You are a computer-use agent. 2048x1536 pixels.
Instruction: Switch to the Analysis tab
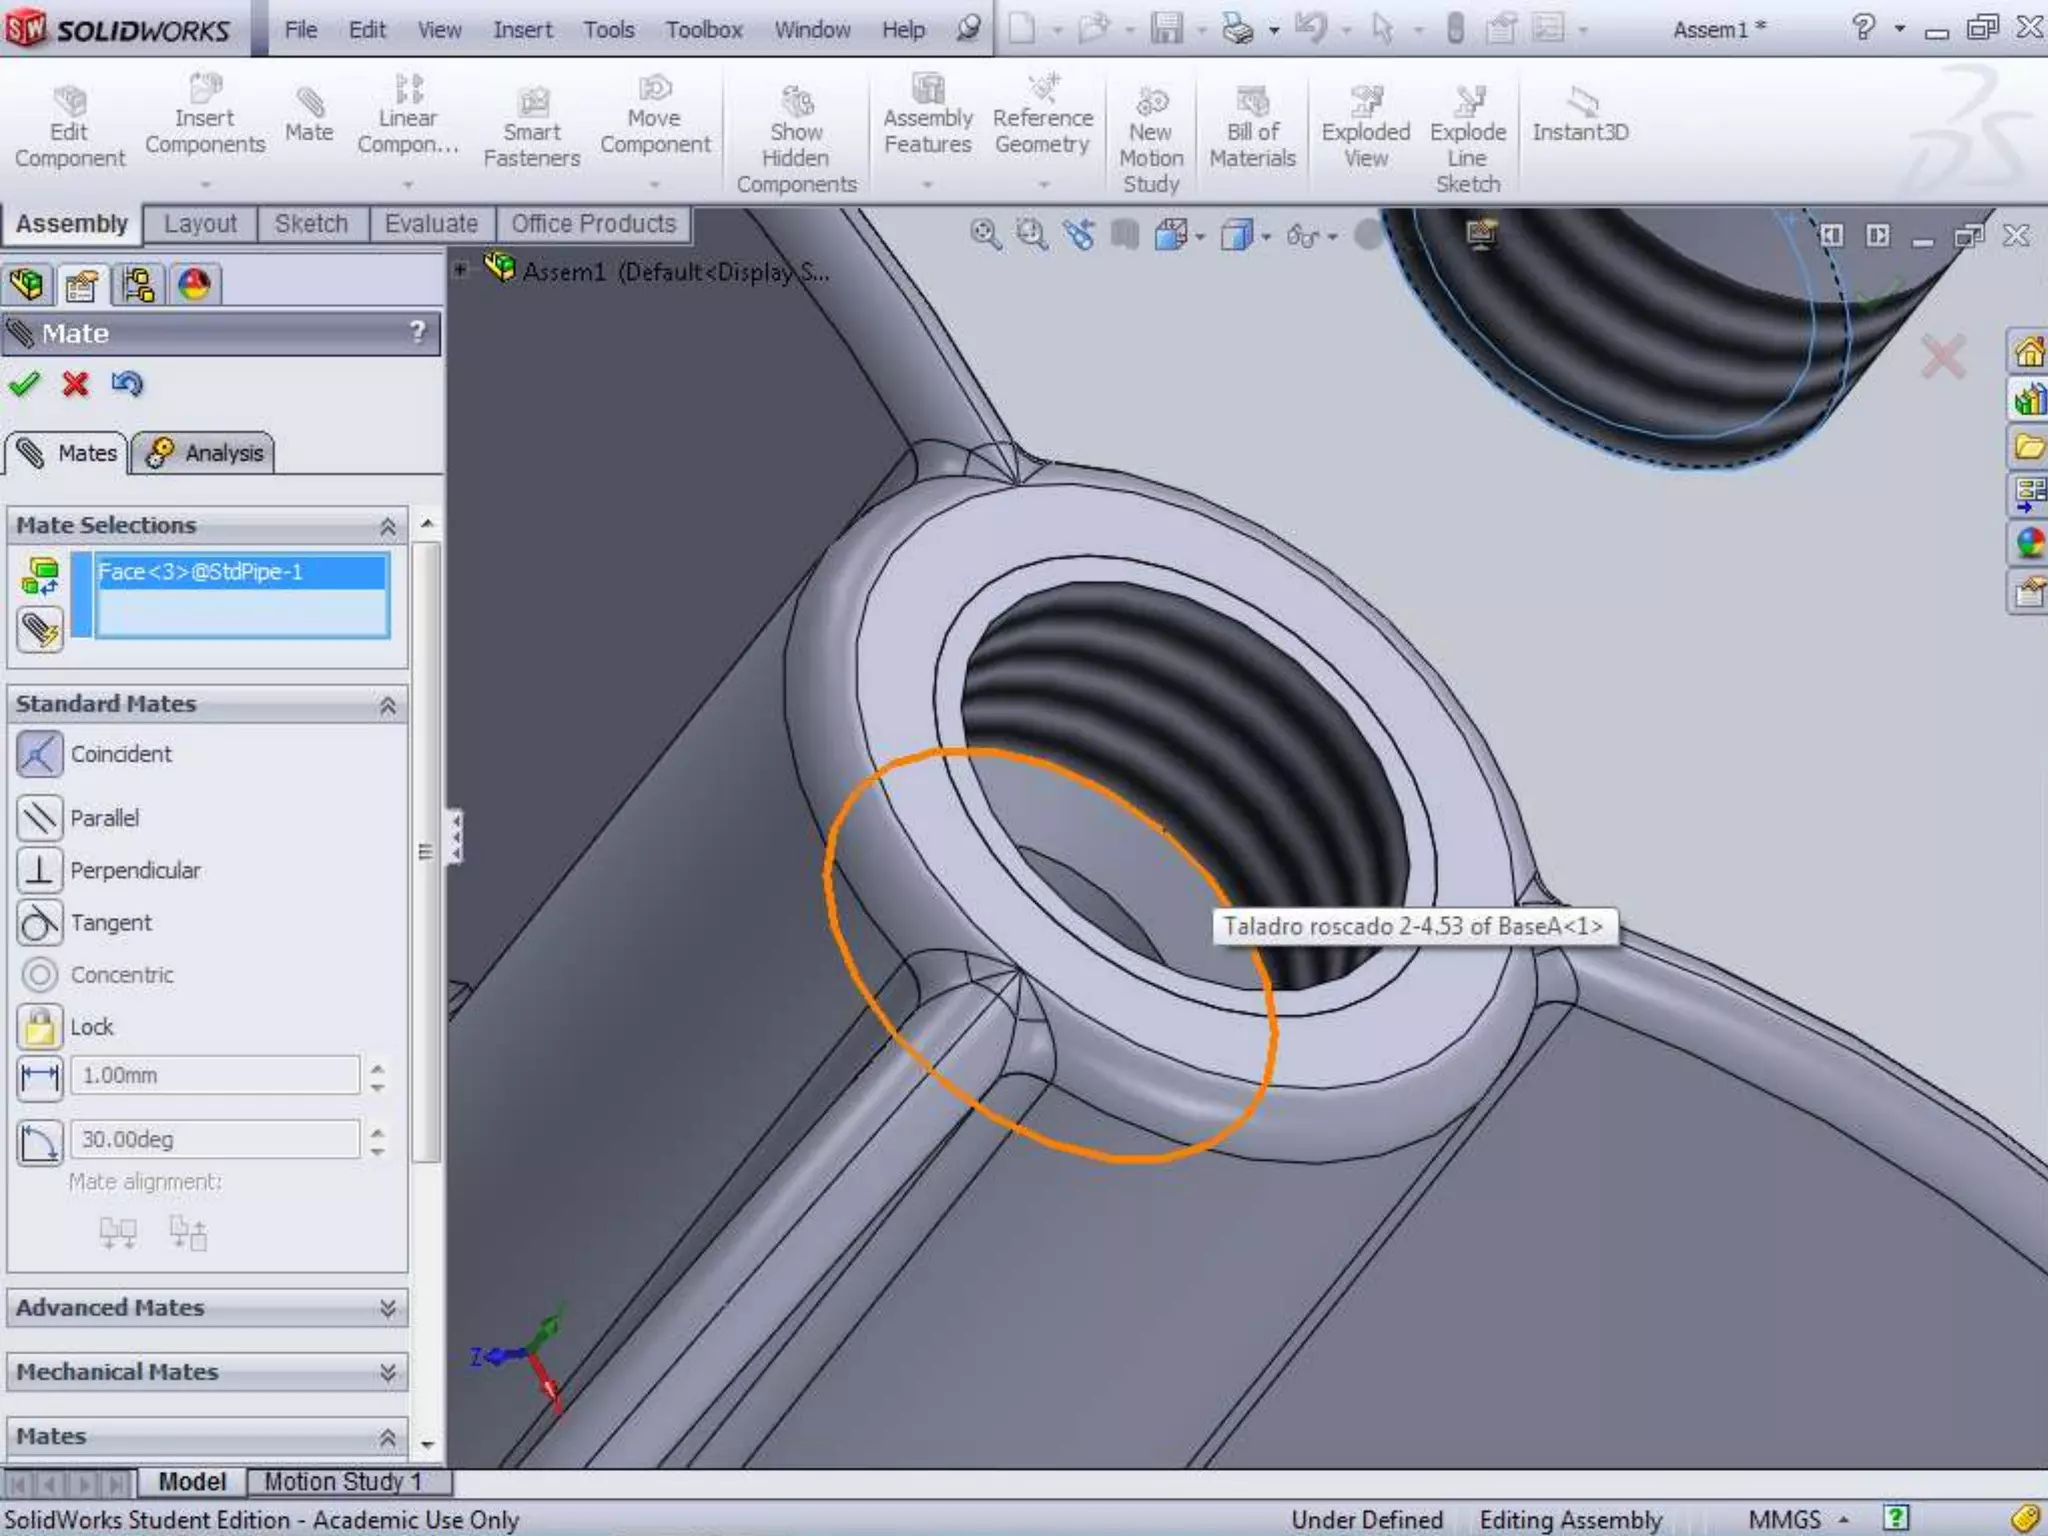click(205, 453)
